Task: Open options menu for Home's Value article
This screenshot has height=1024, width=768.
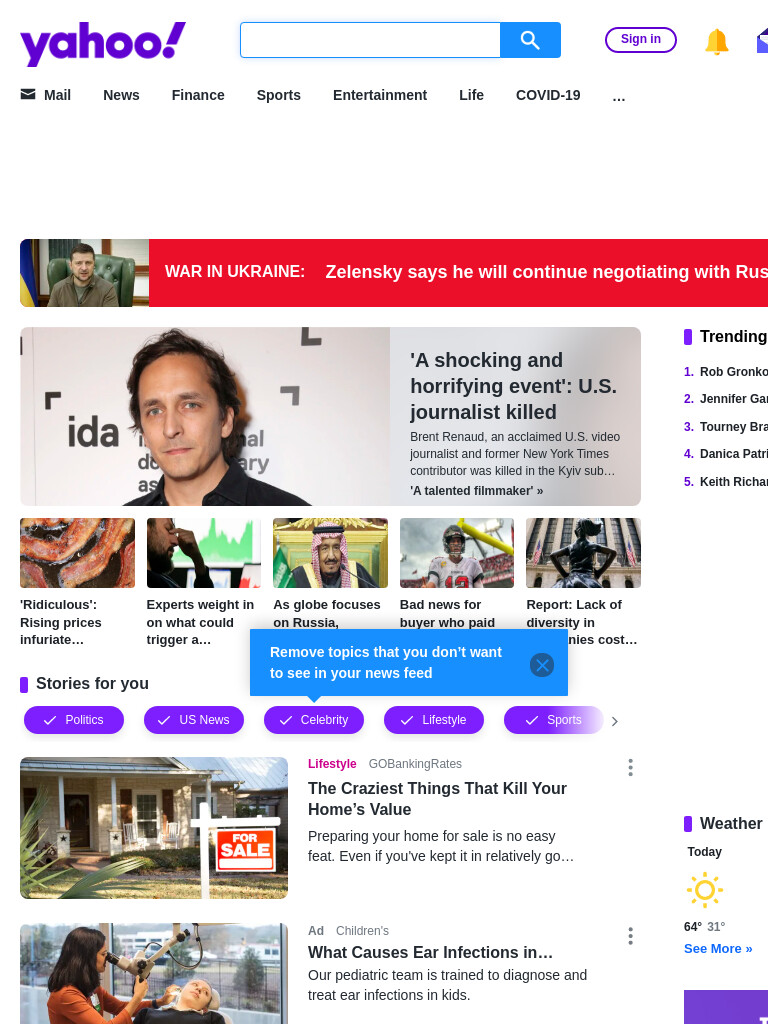Action: click(630, 767)
